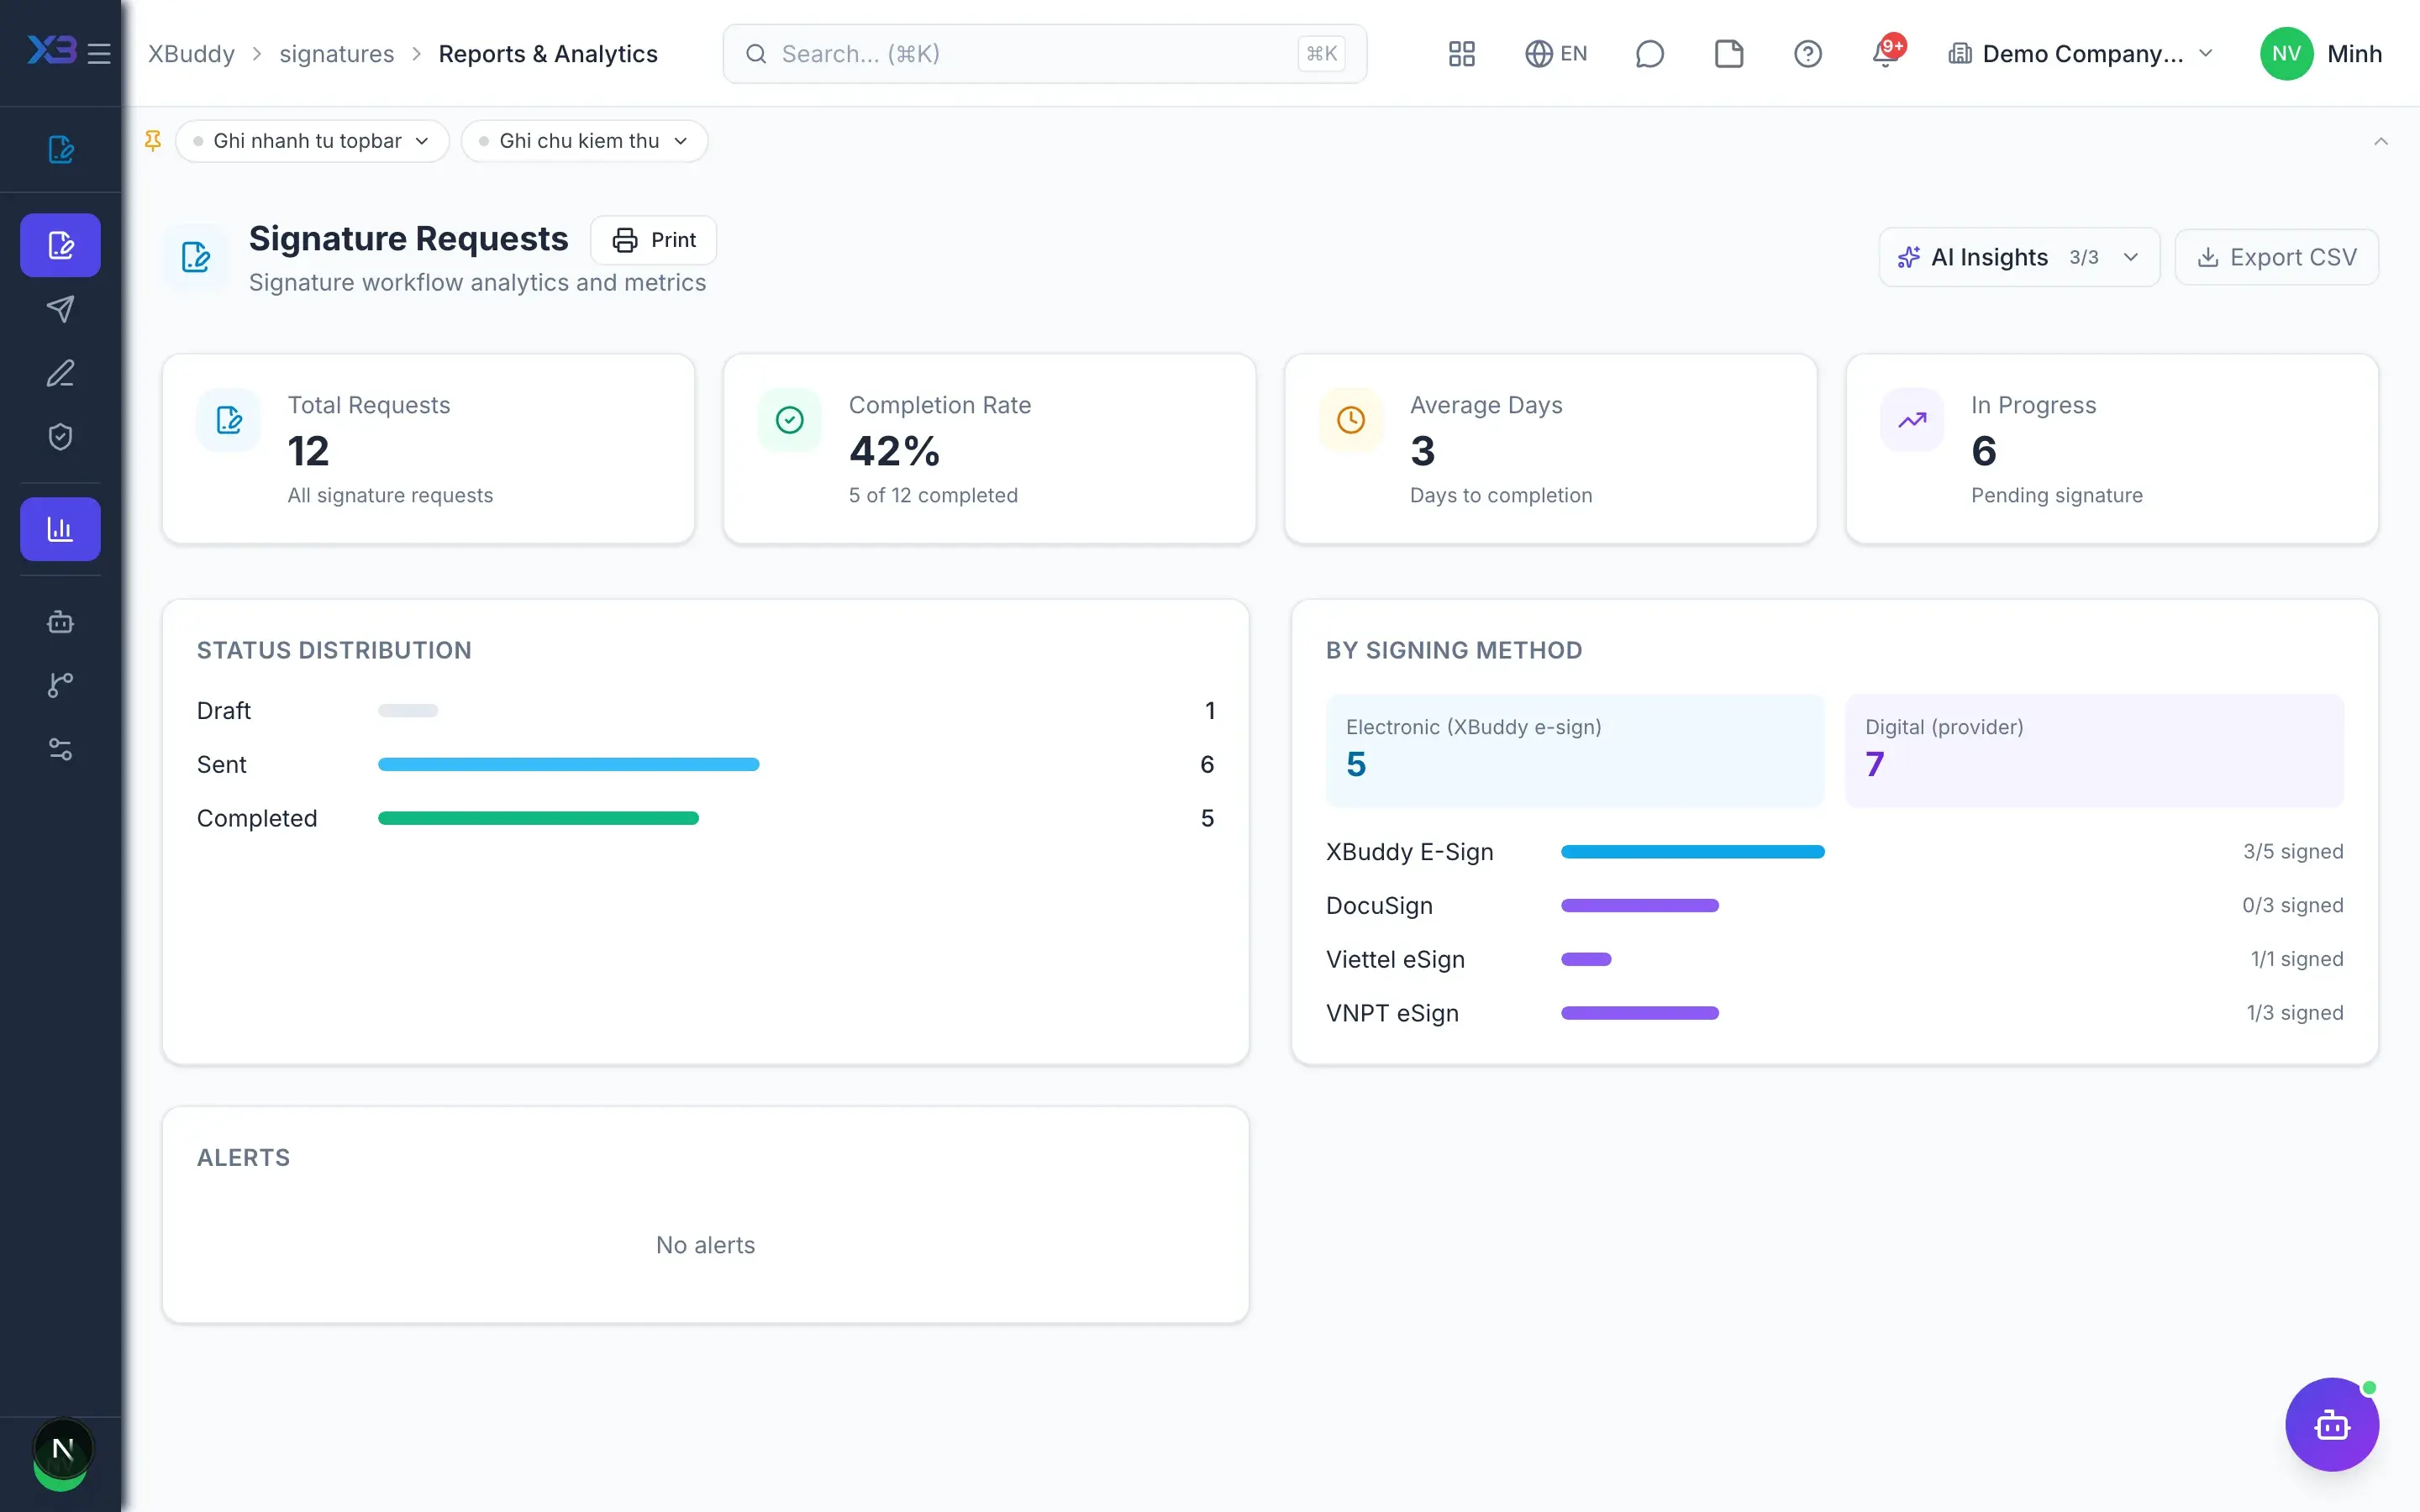The width and height of the screenshot is (2420, 1512).
Task: Open the pen sign icon in sidebar
Action: [61, 373]
